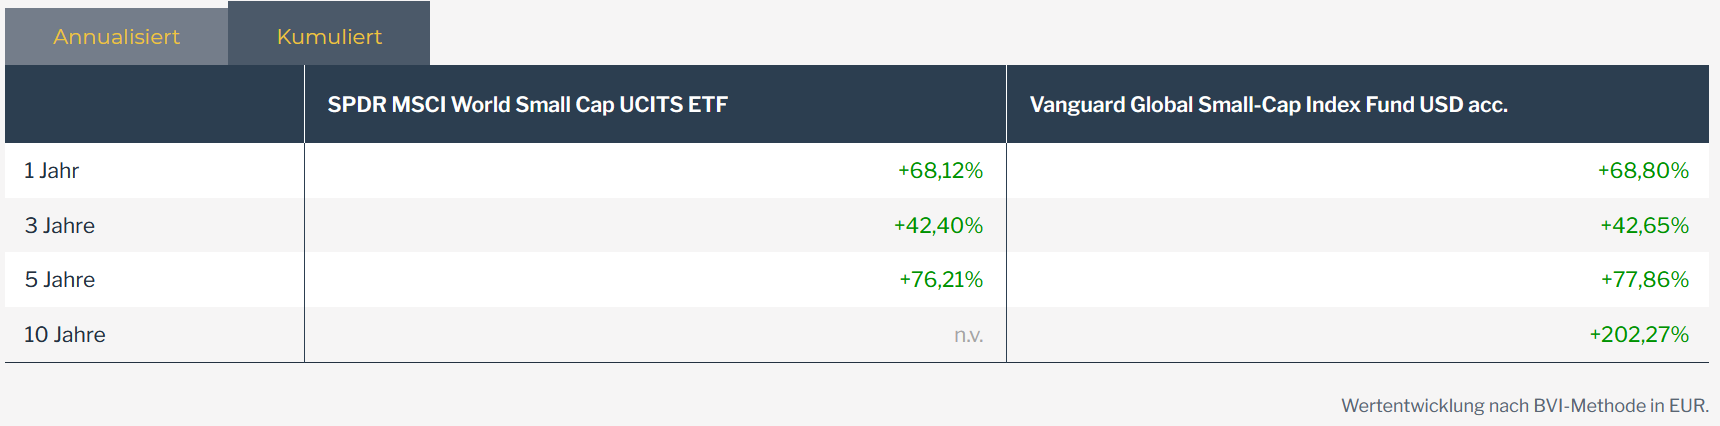Select the +42,65% three-year value
Image resolution: width=1720 pixels, height=426 pixels.
(1644, 226)
